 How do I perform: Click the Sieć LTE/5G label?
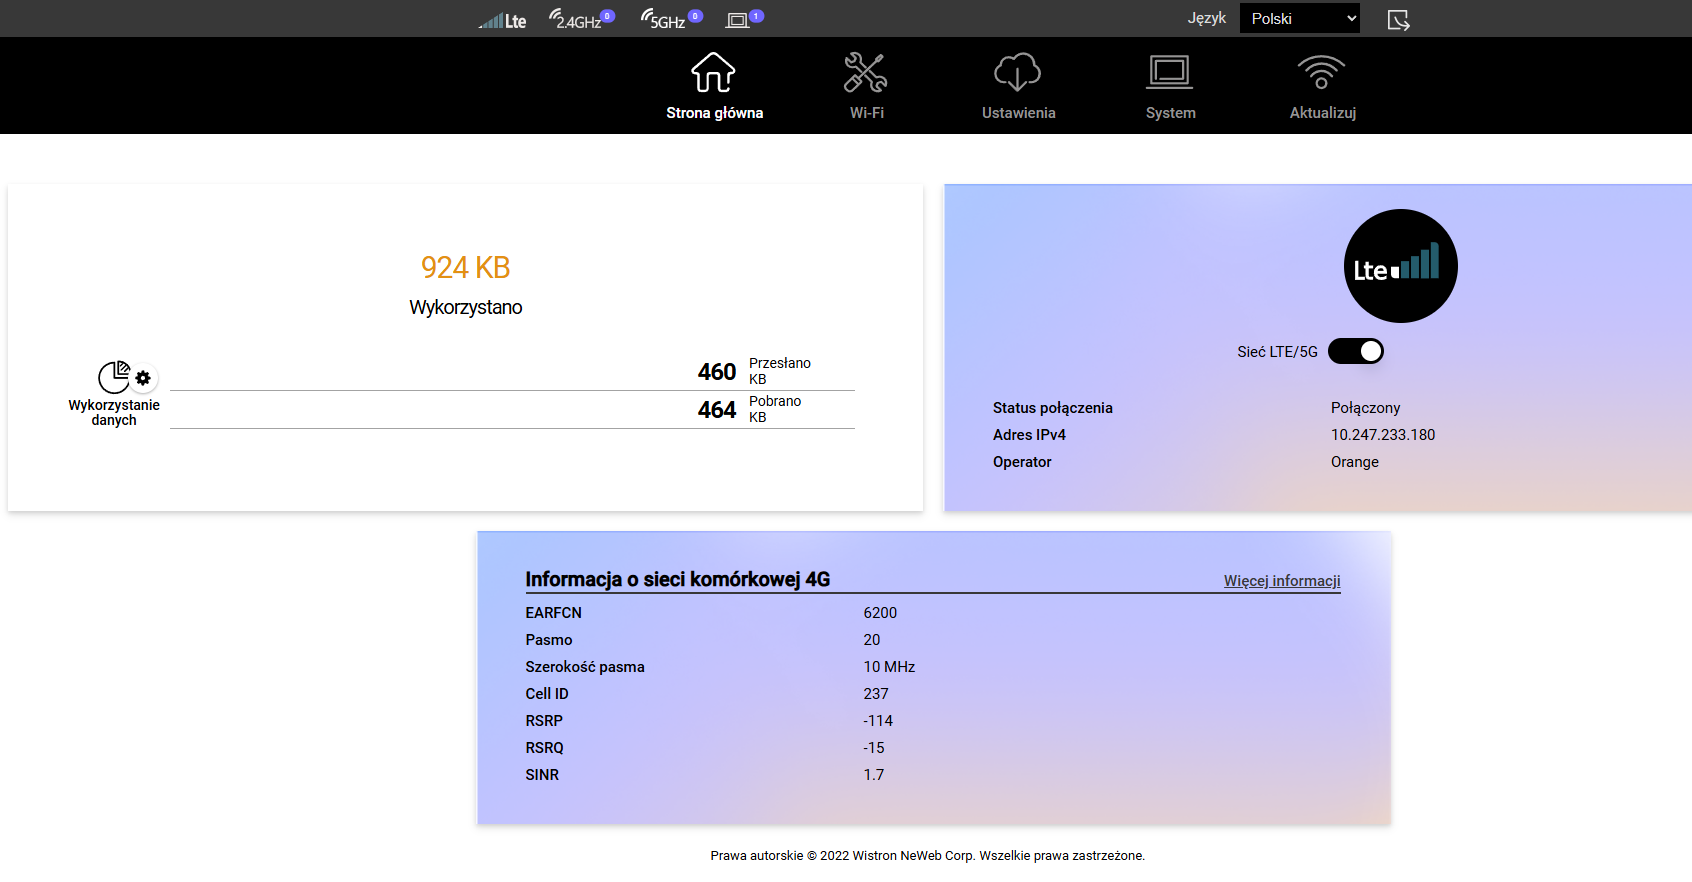tap(1277, 352)
